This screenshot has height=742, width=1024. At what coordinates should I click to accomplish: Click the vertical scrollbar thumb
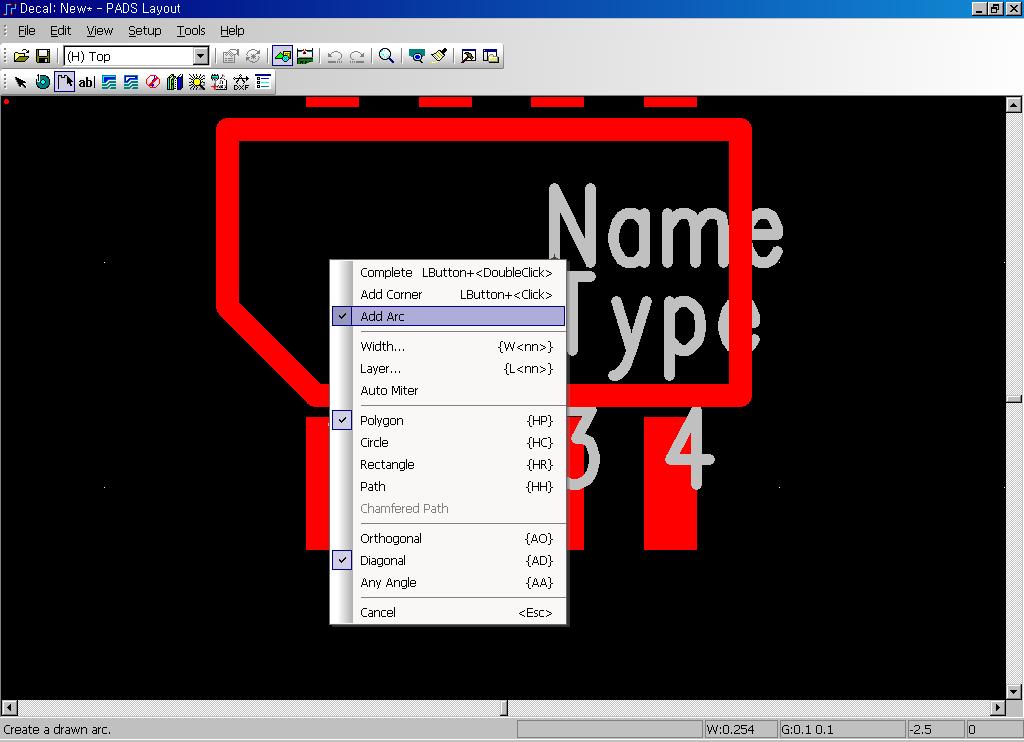tap(1014, 399)
